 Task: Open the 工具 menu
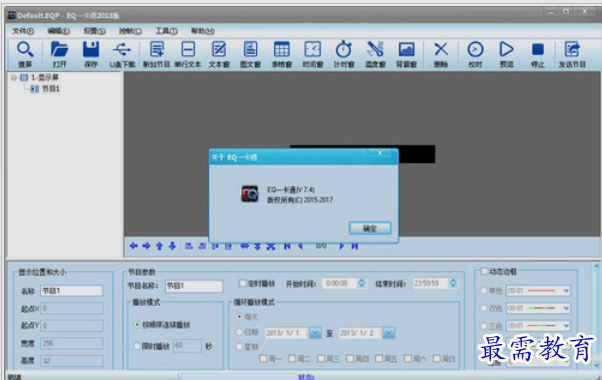tap(166, 31)
